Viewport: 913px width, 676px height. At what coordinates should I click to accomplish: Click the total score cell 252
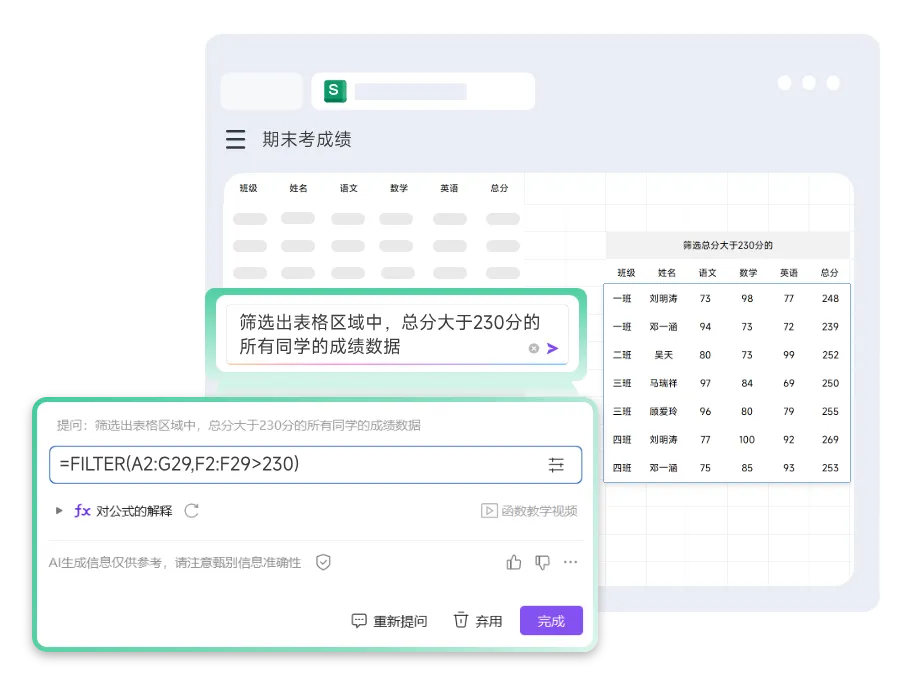click(x=830, y=355)
